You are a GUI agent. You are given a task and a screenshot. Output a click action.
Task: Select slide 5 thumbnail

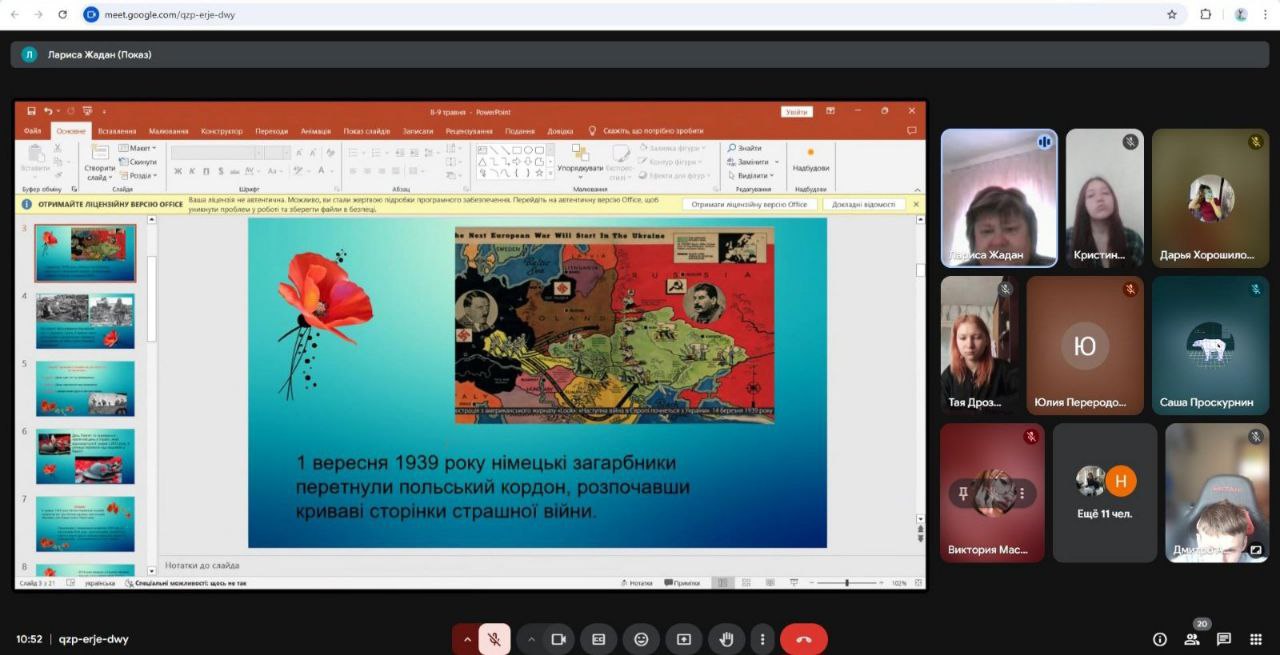[85, 388]
